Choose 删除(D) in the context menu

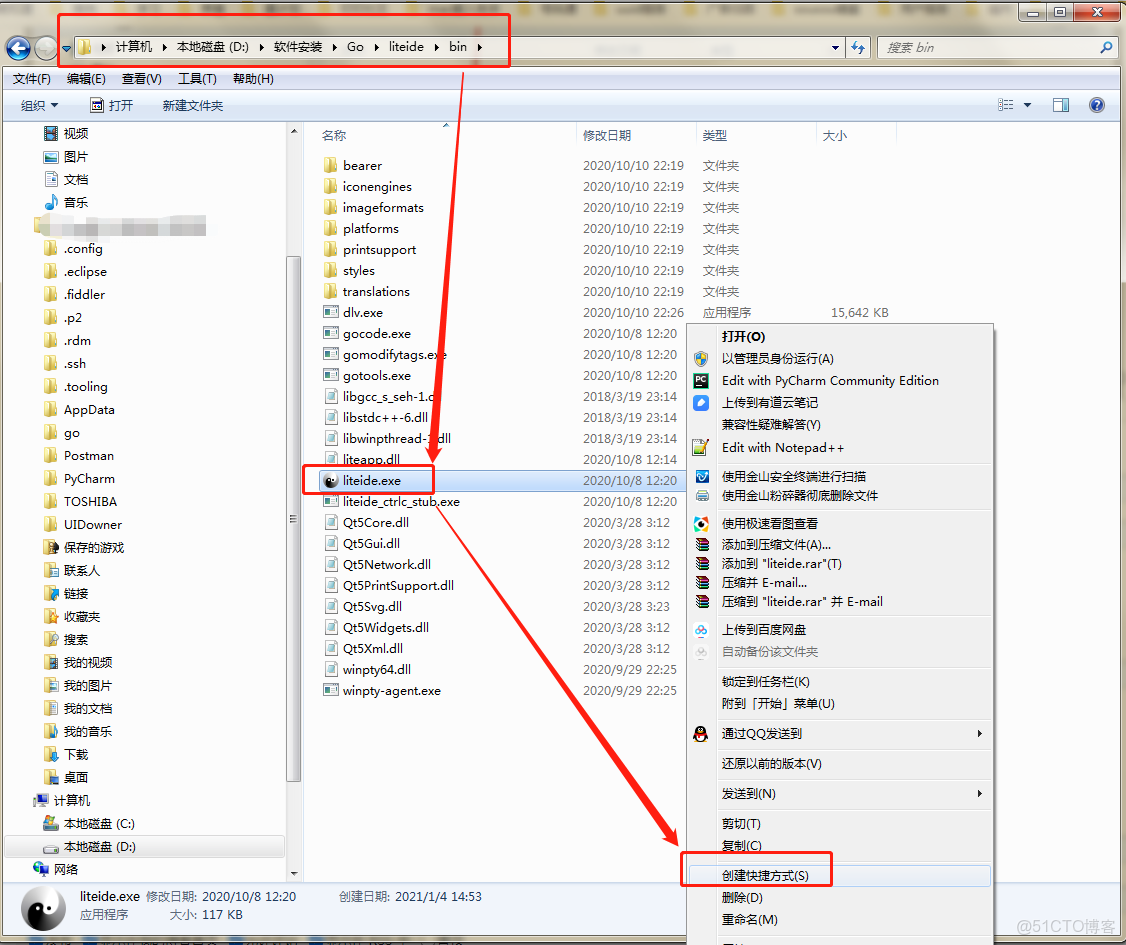point(742,898)
